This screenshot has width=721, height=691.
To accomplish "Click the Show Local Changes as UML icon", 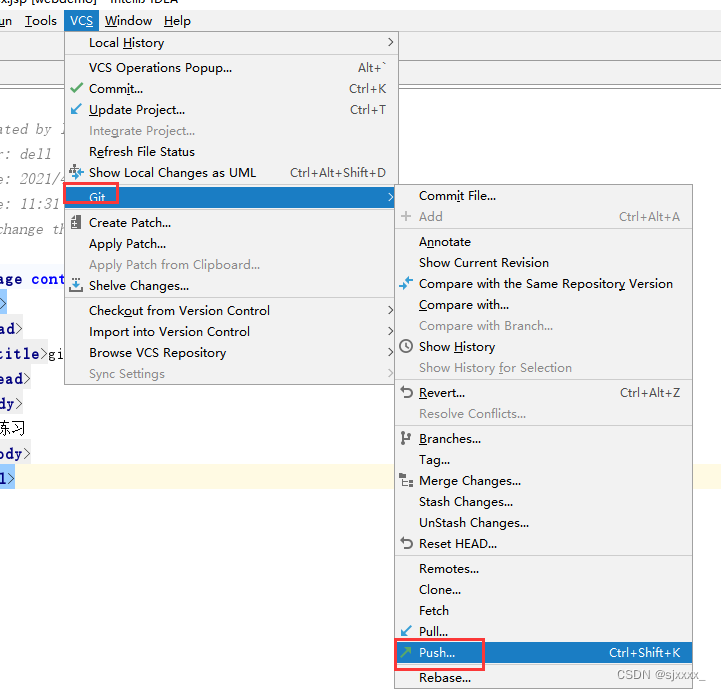I will pos(76,172).
